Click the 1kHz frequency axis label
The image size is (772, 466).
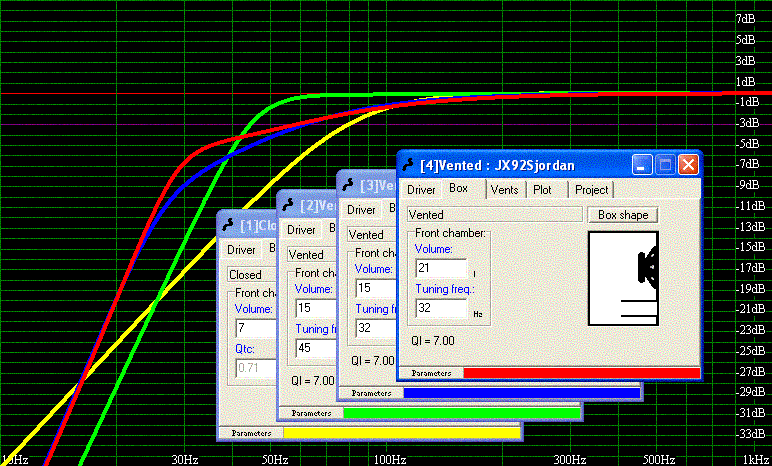757,460
